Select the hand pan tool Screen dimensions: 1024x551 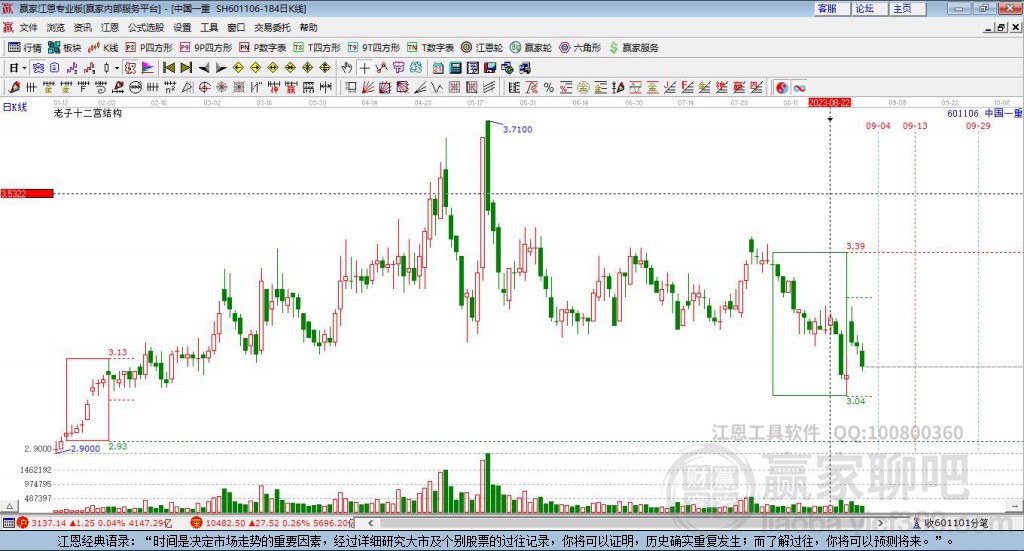pos(346,68)
